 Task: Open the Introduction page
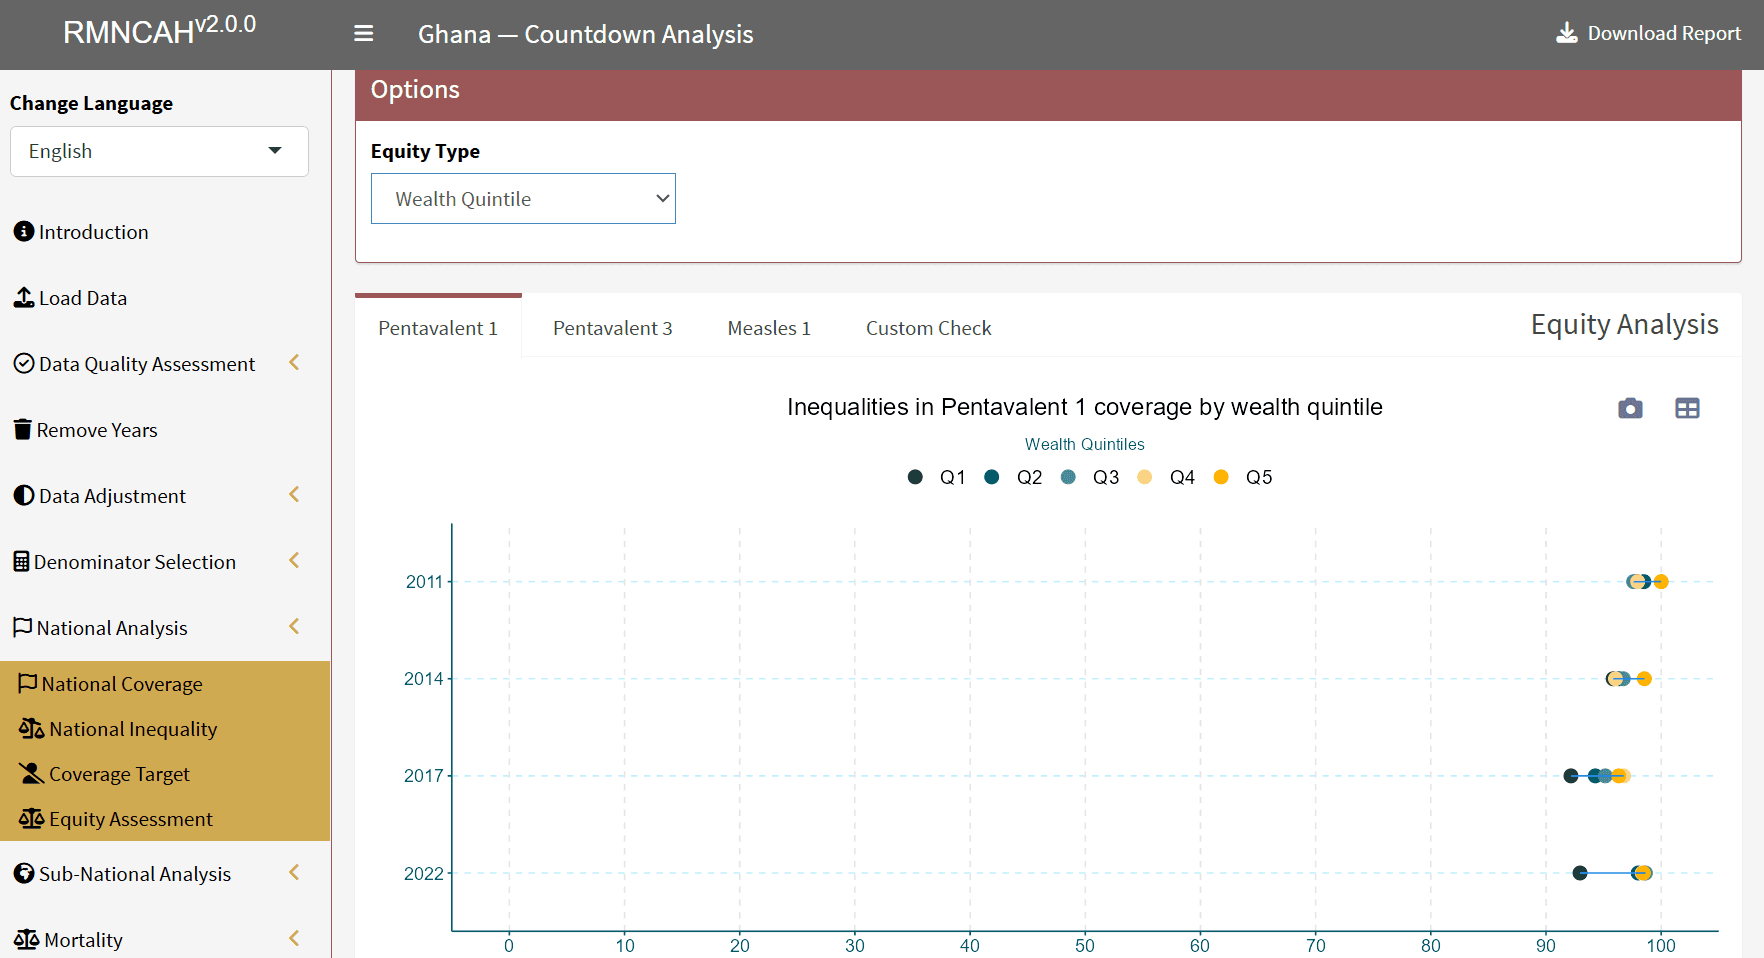tap(93, 232)
